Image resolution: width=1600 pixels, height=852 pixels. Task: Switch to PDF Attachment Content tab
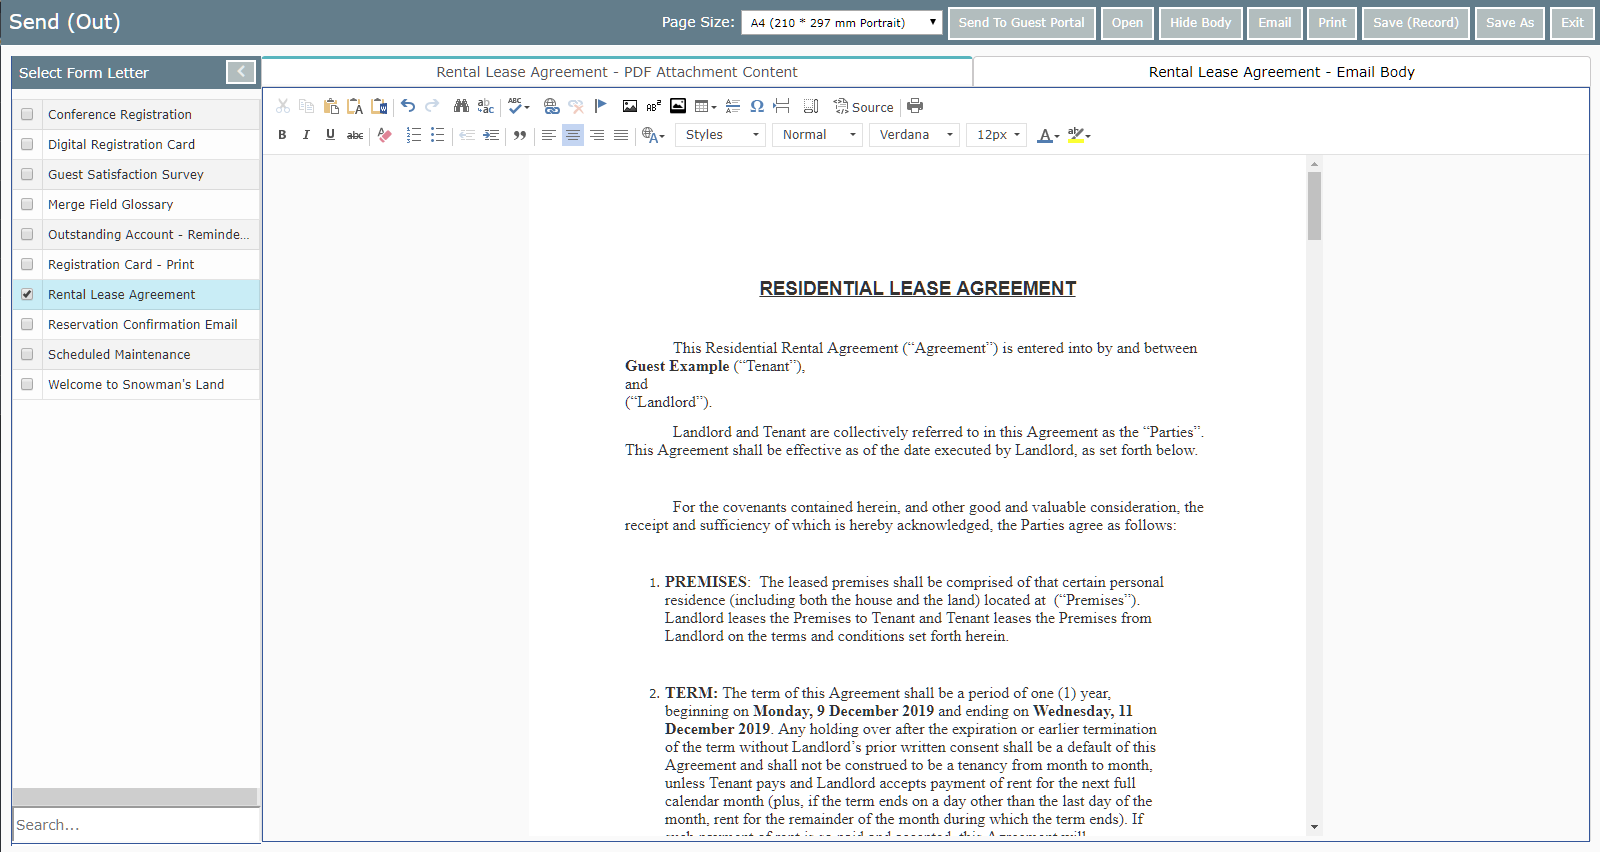pos(617,72)
